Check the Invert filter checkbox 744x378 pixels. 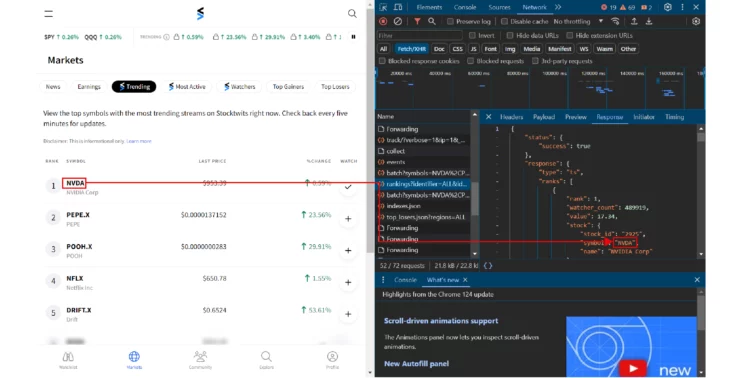472,36
